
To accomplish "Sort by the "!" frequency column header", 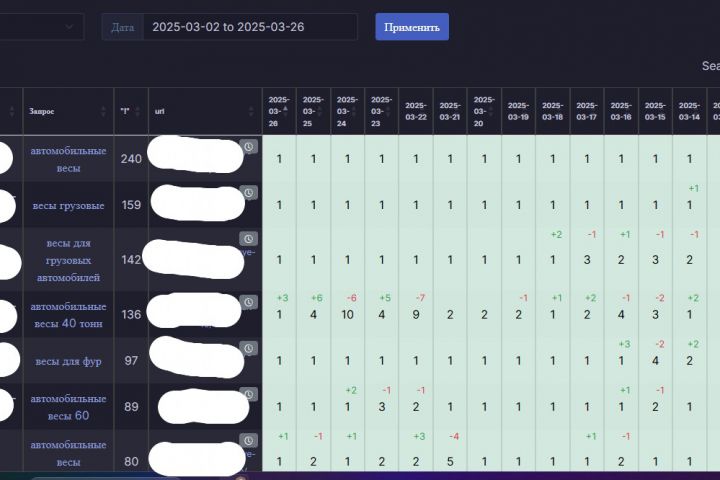I will click(x=125, y=111).
